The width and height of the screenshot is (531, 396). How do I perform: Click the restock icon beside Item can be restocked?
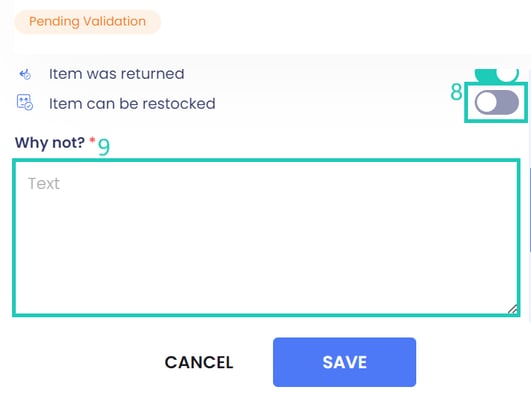pyautogui.click(x=25, y=103)
